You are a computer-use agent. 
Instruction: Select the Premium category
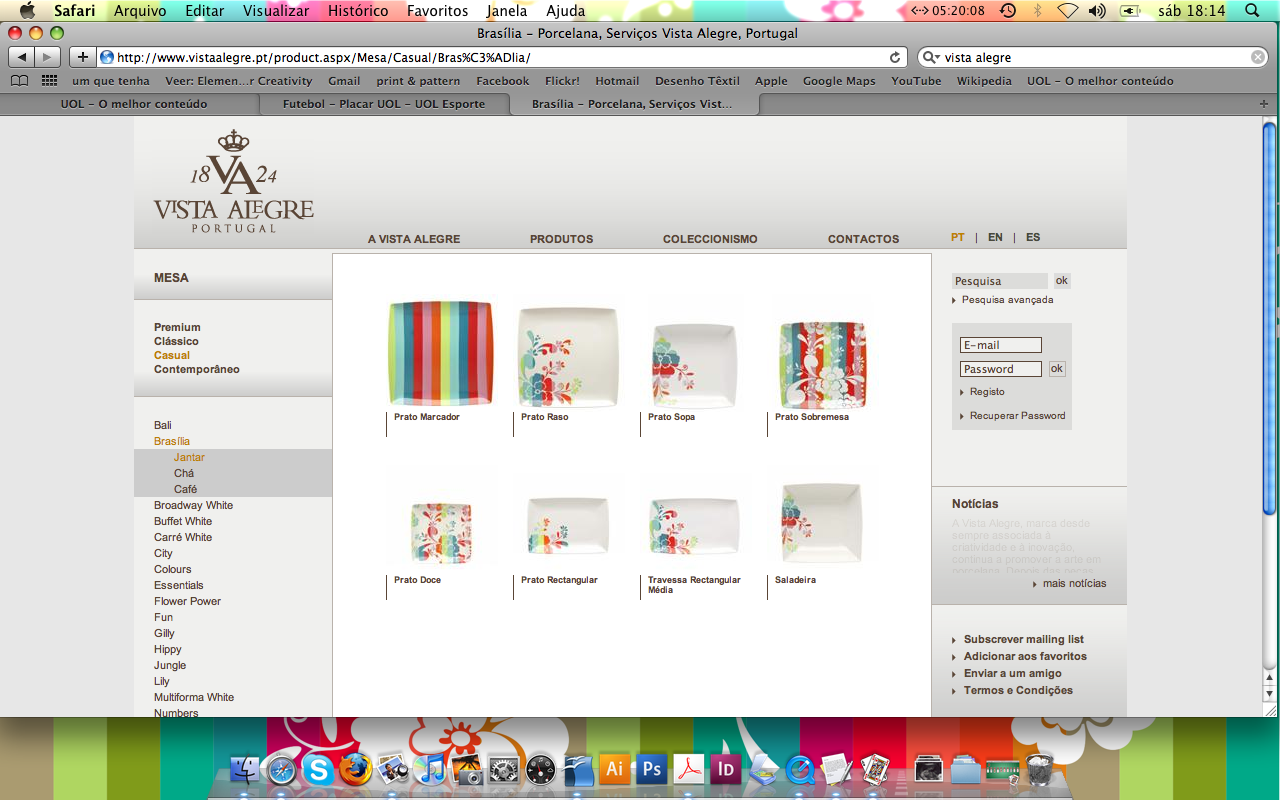(177, 328)
